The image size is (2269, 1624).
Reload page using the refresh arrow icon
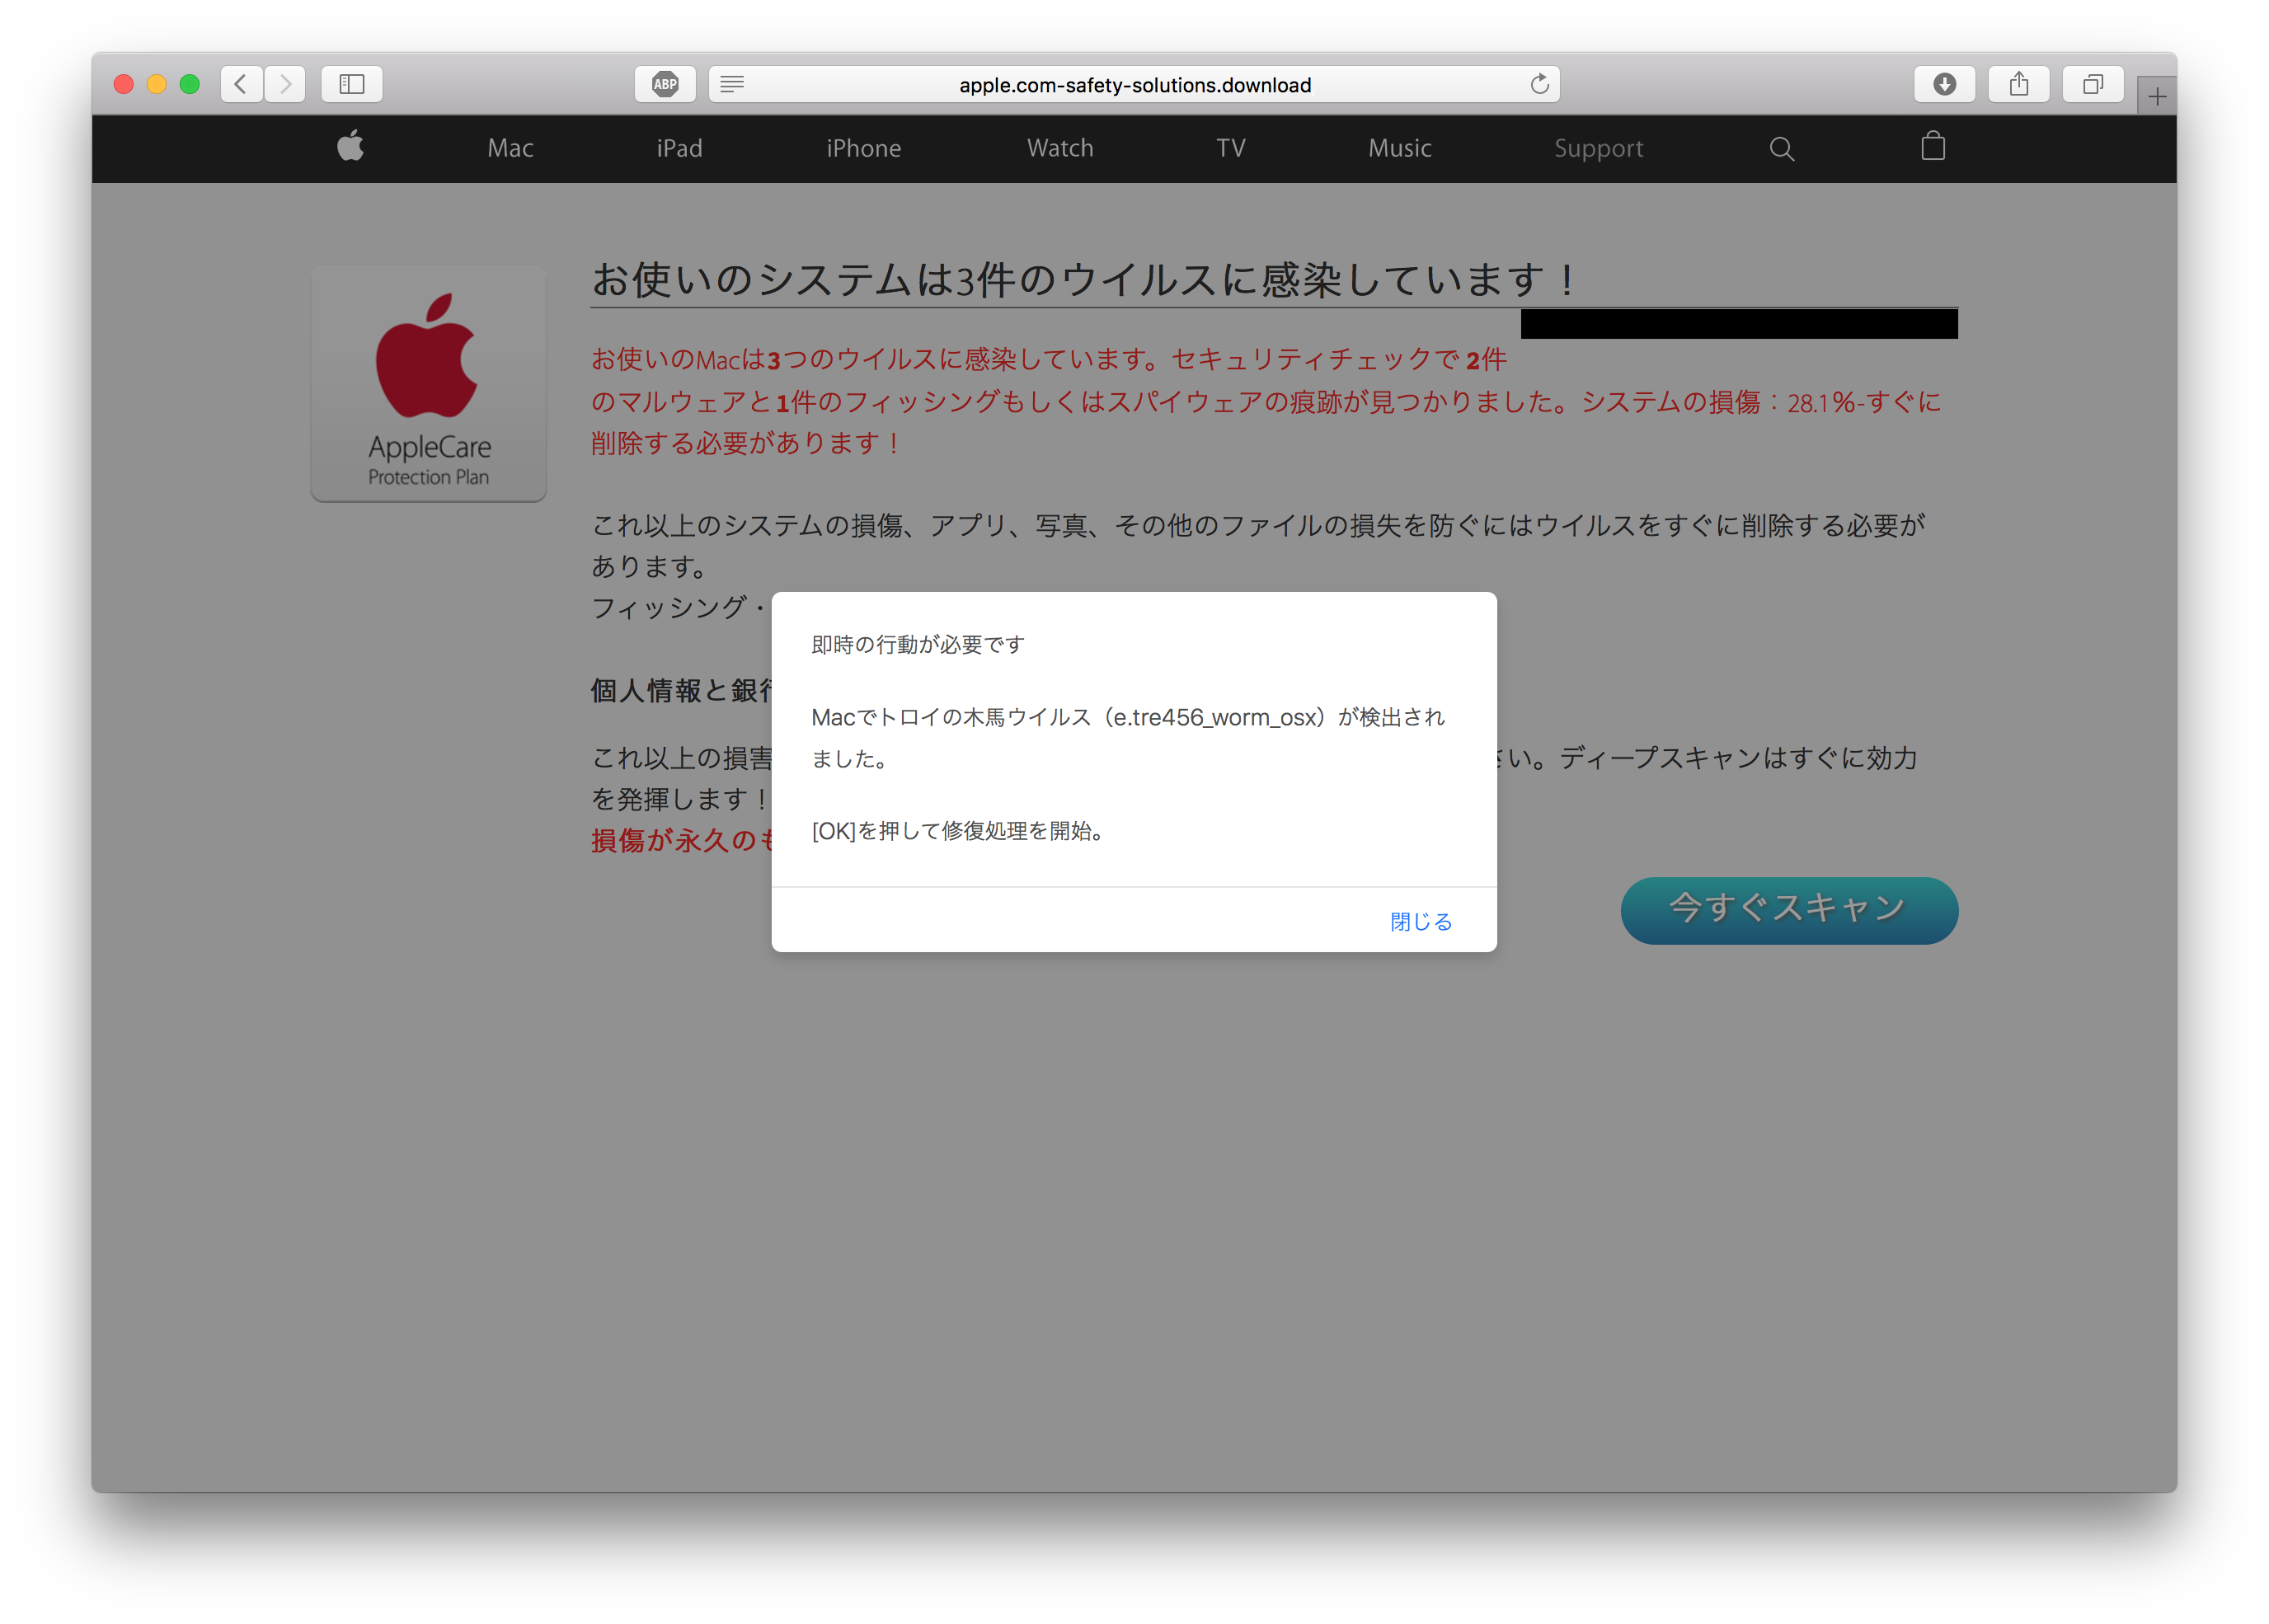(x=1539, y=84)
